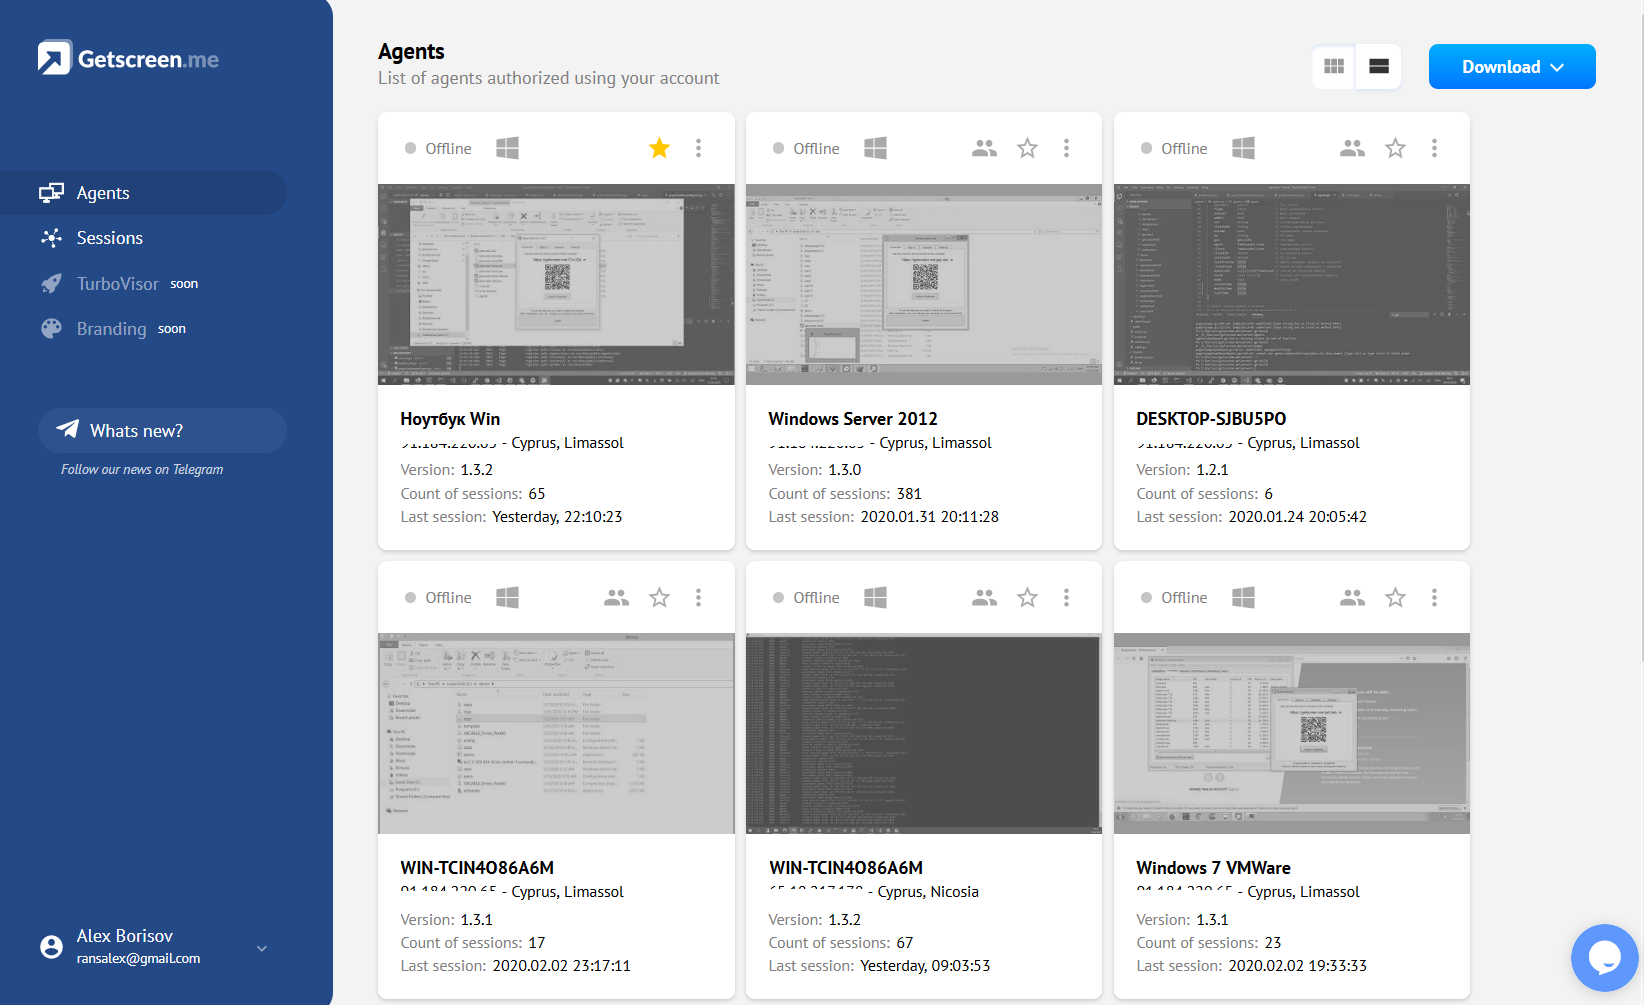Viewport: 1644px width, 1005px height.
Task: Click offline status dot on DESKTOP-SJBU5PO
Action: tap(1146, 148)
